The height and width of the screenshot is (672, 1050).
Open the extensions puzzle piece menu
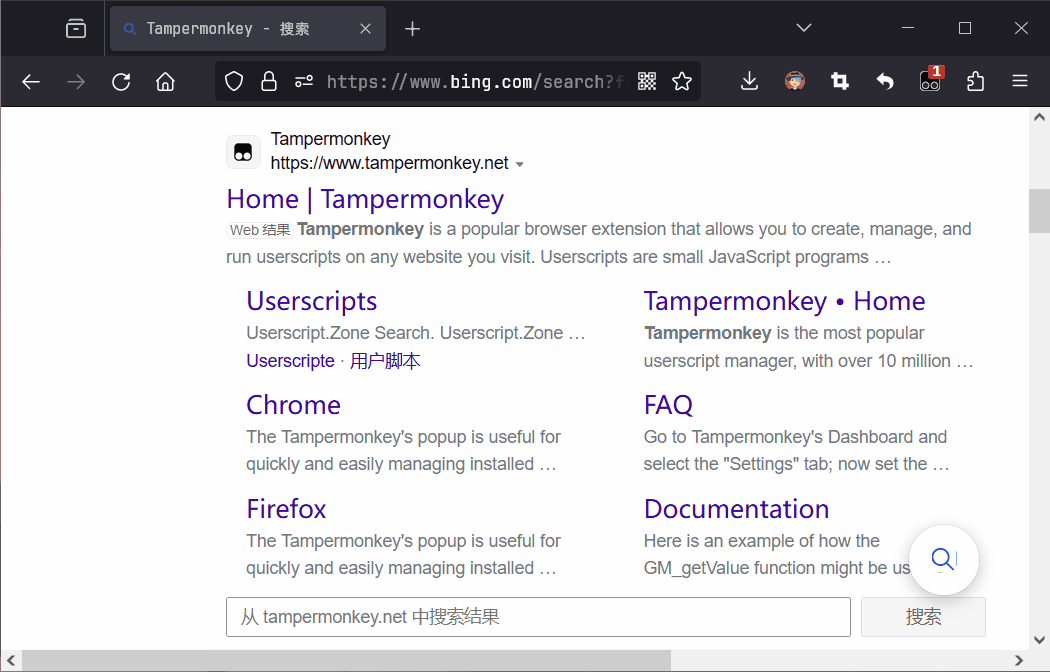coord(976,82)
